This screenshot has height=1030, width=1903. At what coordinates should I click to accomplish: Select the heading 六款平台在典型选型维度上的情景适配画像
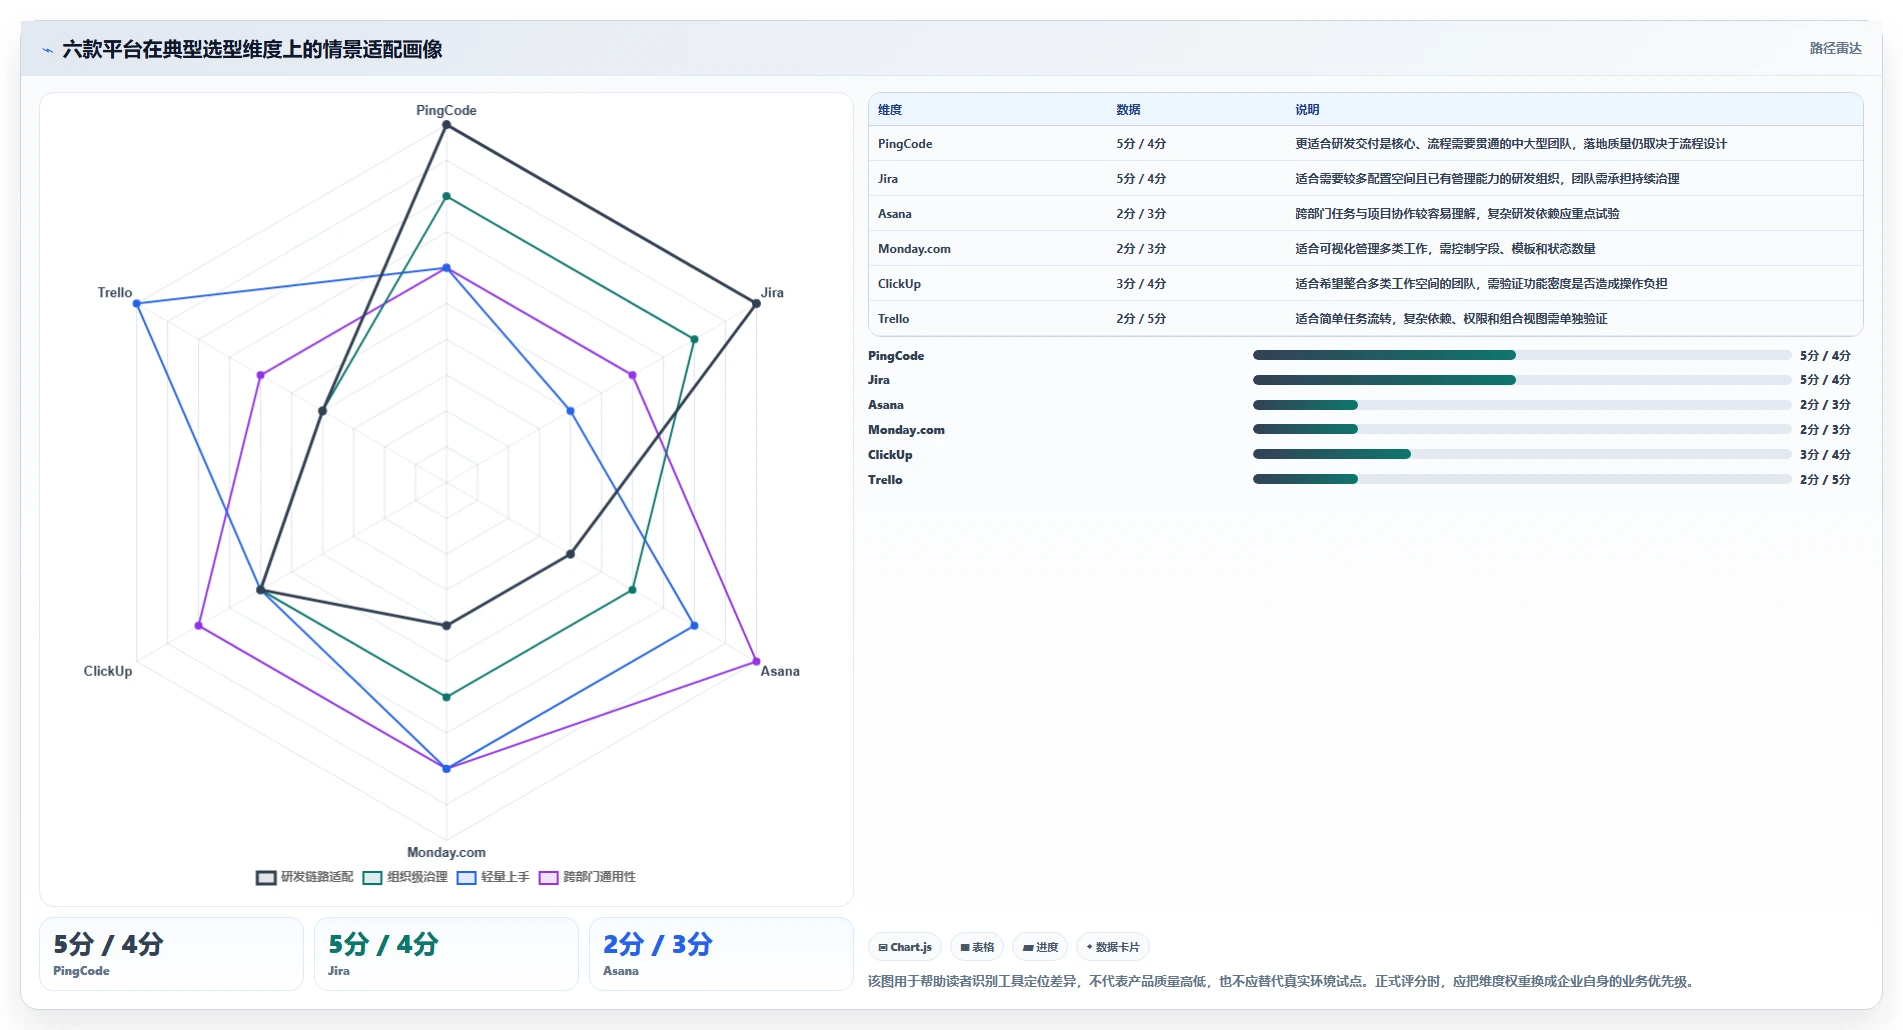[252, 49]
